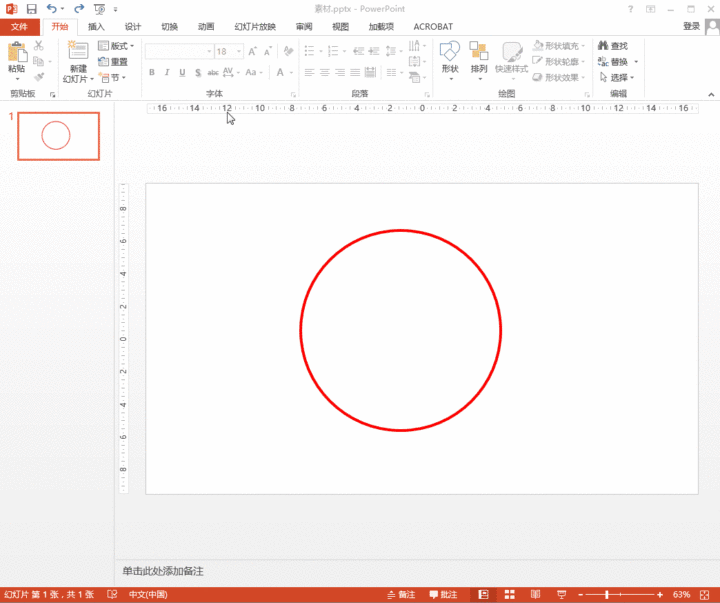The height and width of the screenshot is (603, 720).
Task: Click the Align Left paragraph icon
Action: (x=309, y=73)
